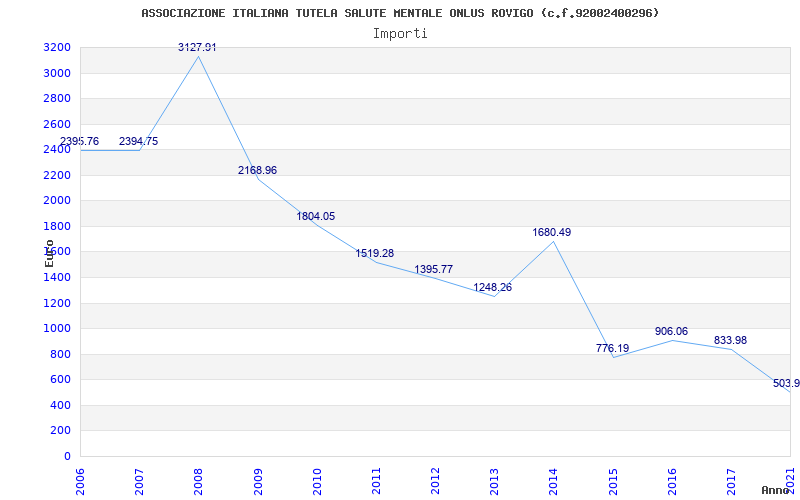Click the data label 833.98
The width and height of the screenshot is (800, 500).
(x=730, y=340)
